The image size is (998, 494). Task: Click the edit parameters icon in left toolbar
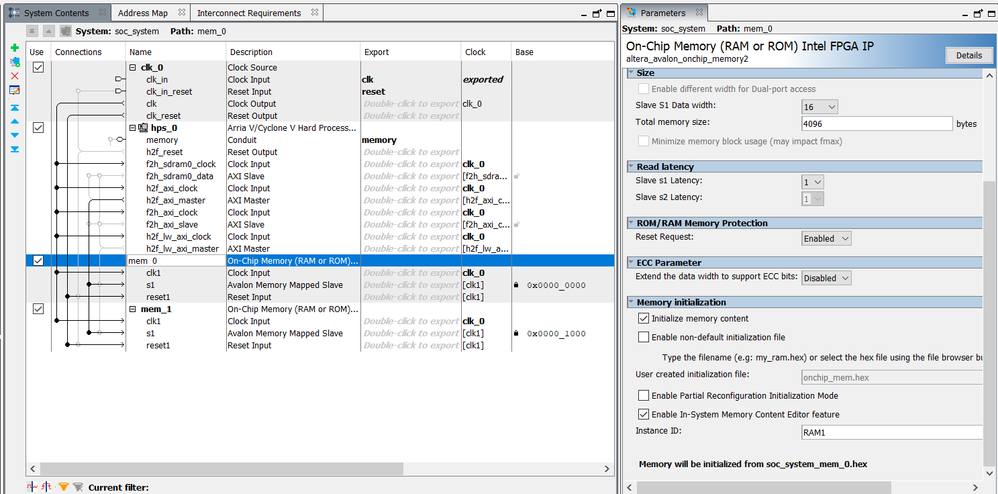(14, 90)
